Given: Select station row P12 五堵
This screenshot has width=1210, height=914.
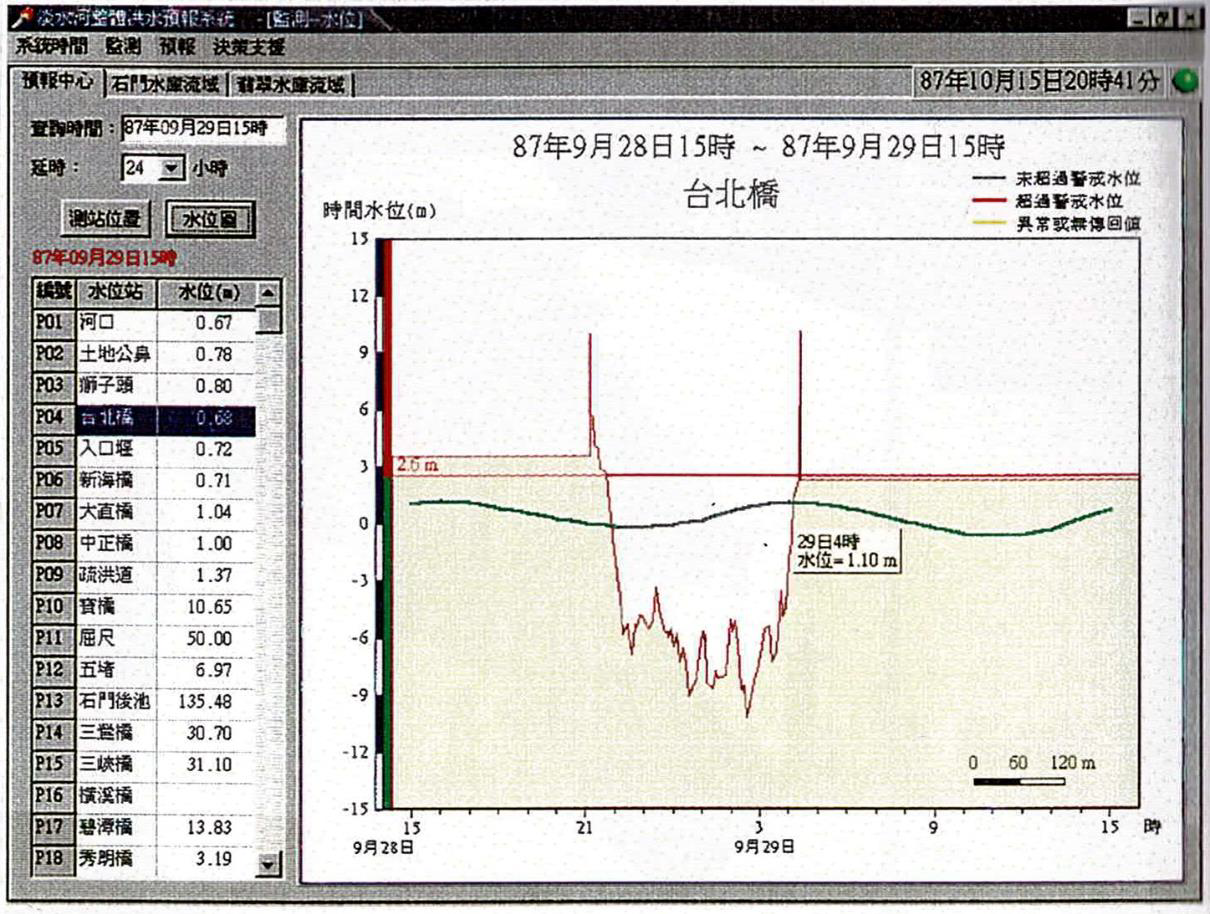Looking at the screenshot, I should coord(143,670).
